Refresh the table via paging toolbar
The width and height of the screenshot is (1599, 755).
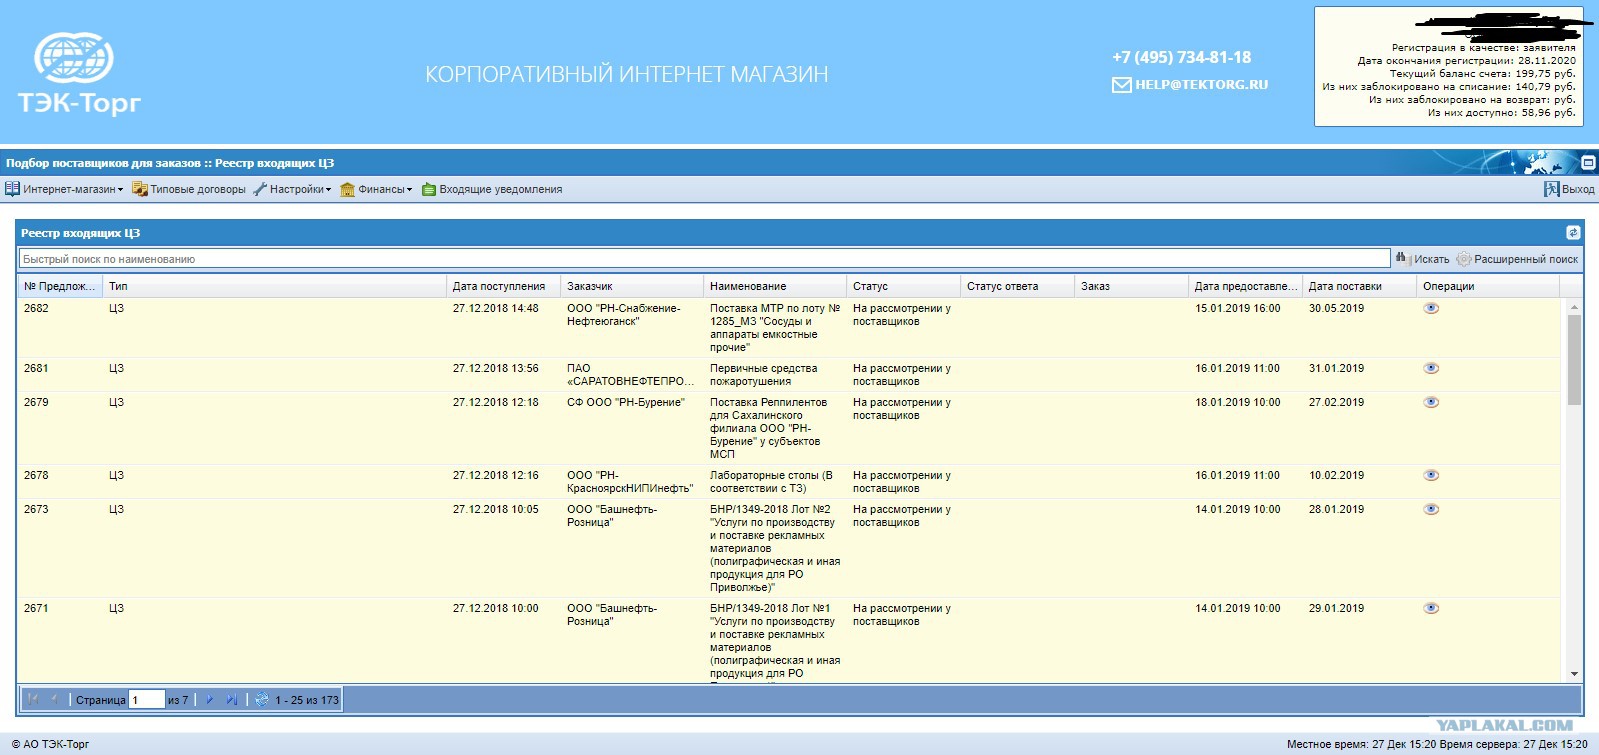click(x=262, y=699)
